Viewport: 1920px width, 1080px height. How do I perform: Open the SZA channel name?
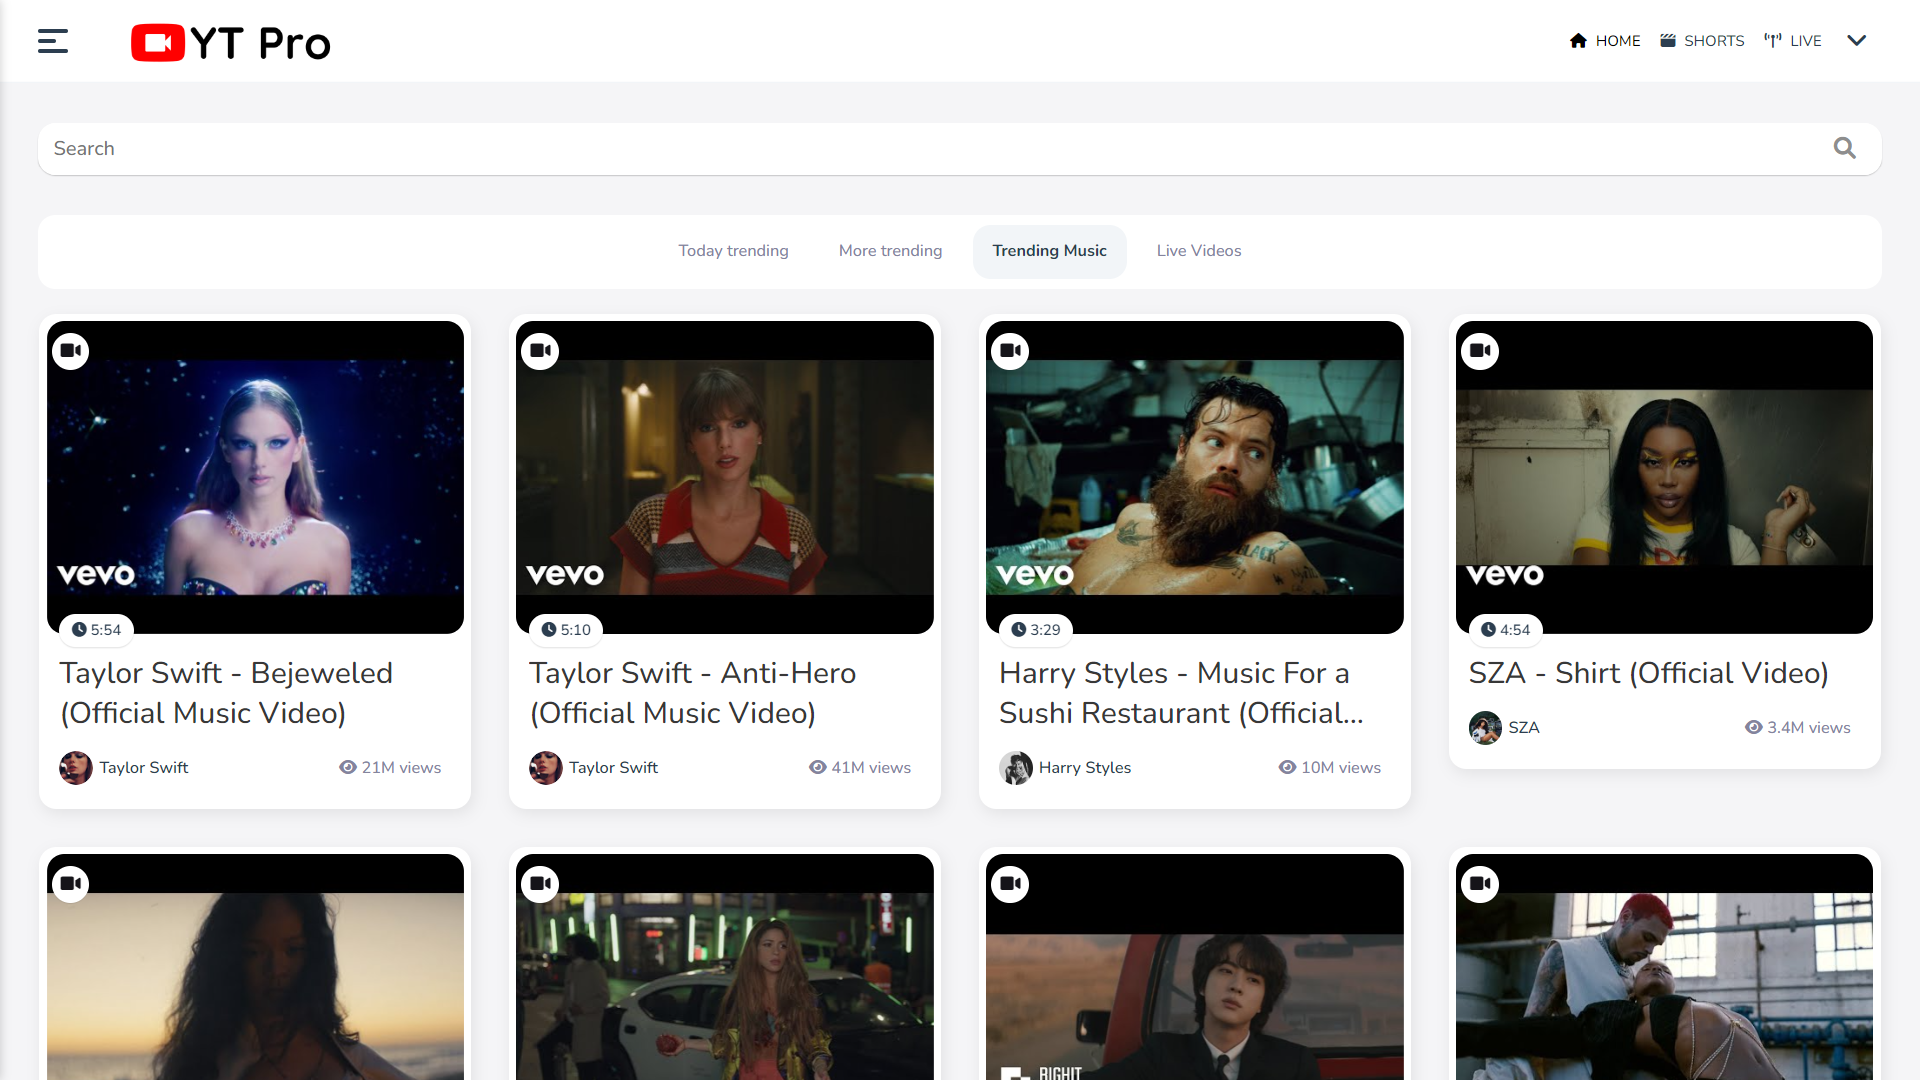[x=1524, y=728]
